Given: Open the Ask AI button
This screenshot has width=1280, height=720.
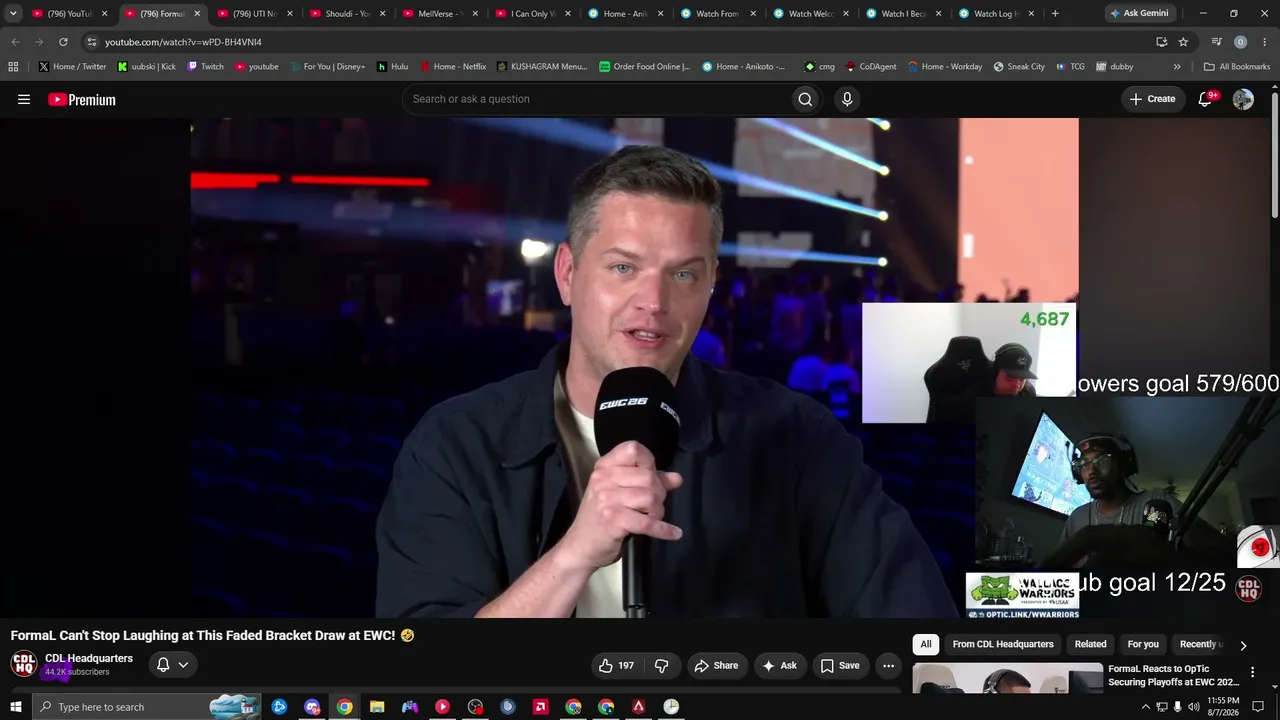Looking at the screenshot, I should pyautogui.click(x=779, y=665).
